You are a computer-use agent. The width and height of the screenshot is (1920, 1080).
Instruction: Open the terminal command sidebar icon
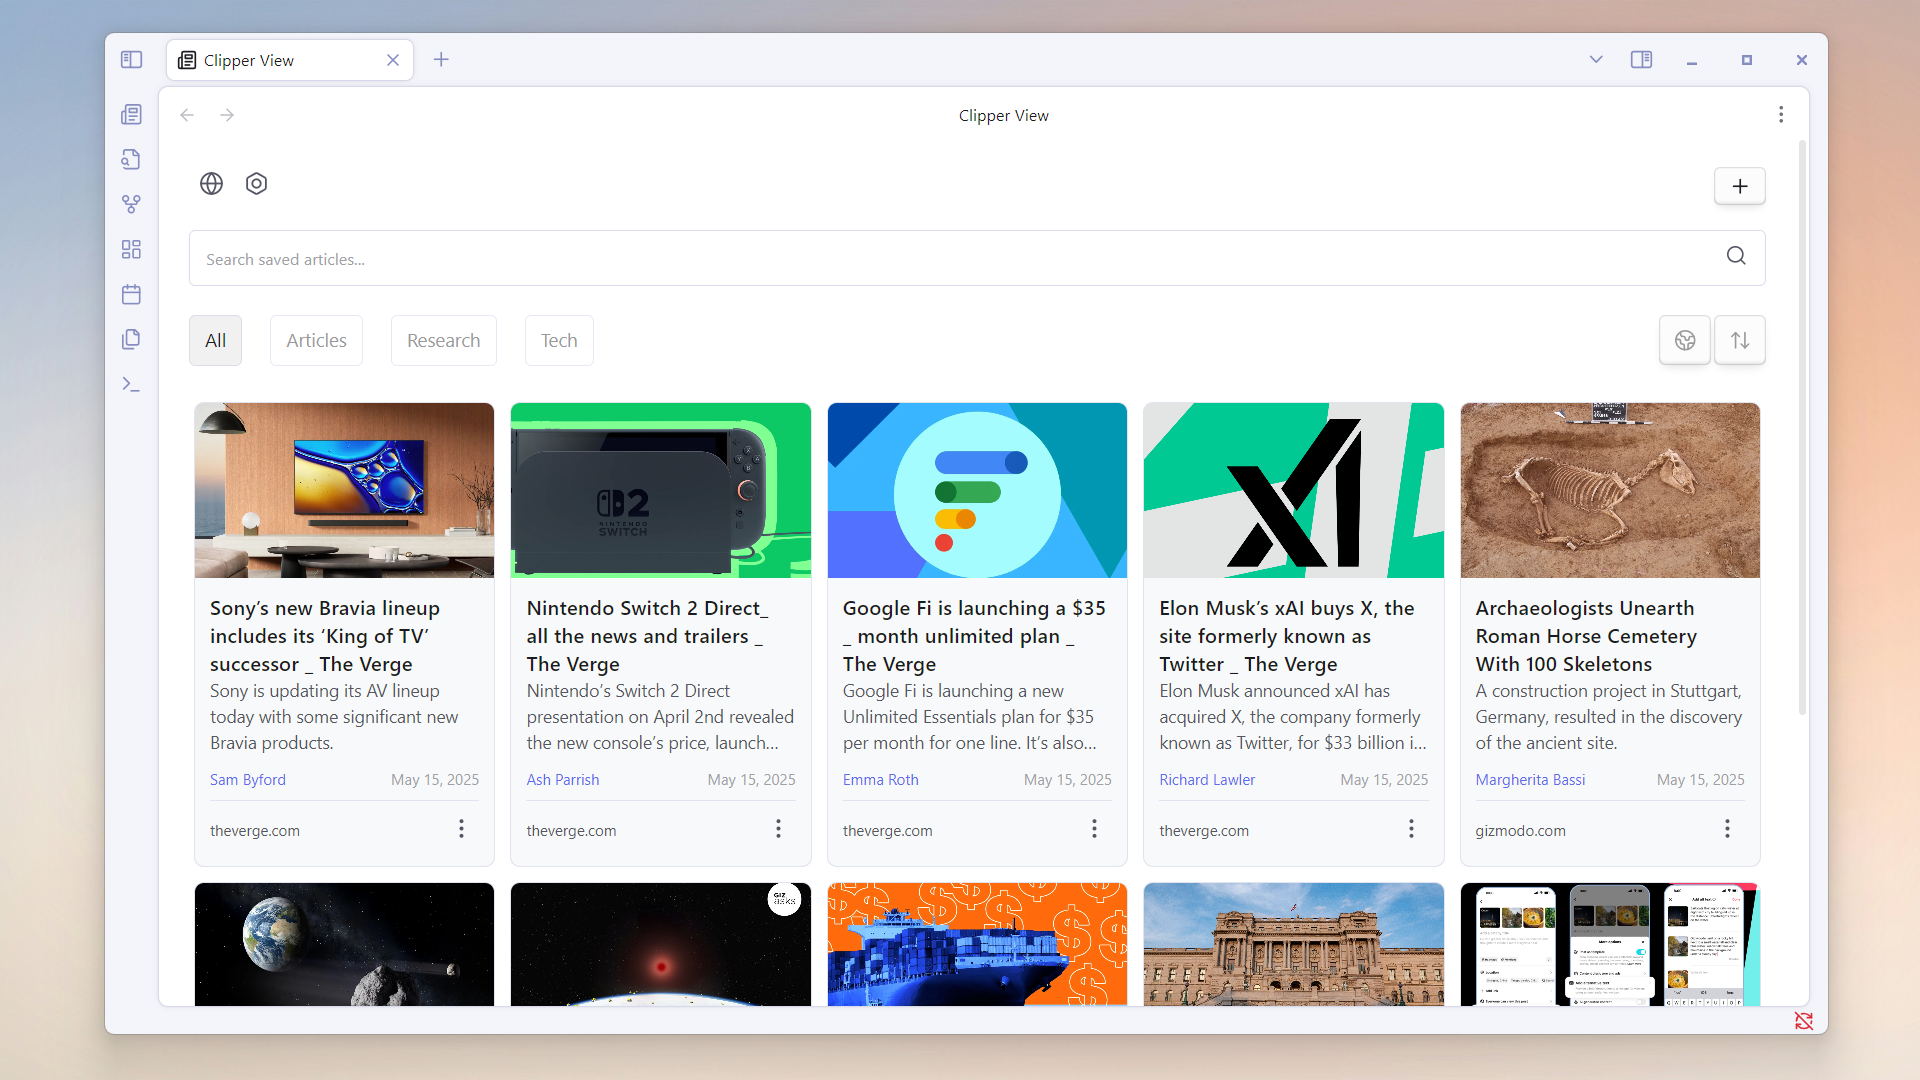pyautogui.click(x=131, y=384)
